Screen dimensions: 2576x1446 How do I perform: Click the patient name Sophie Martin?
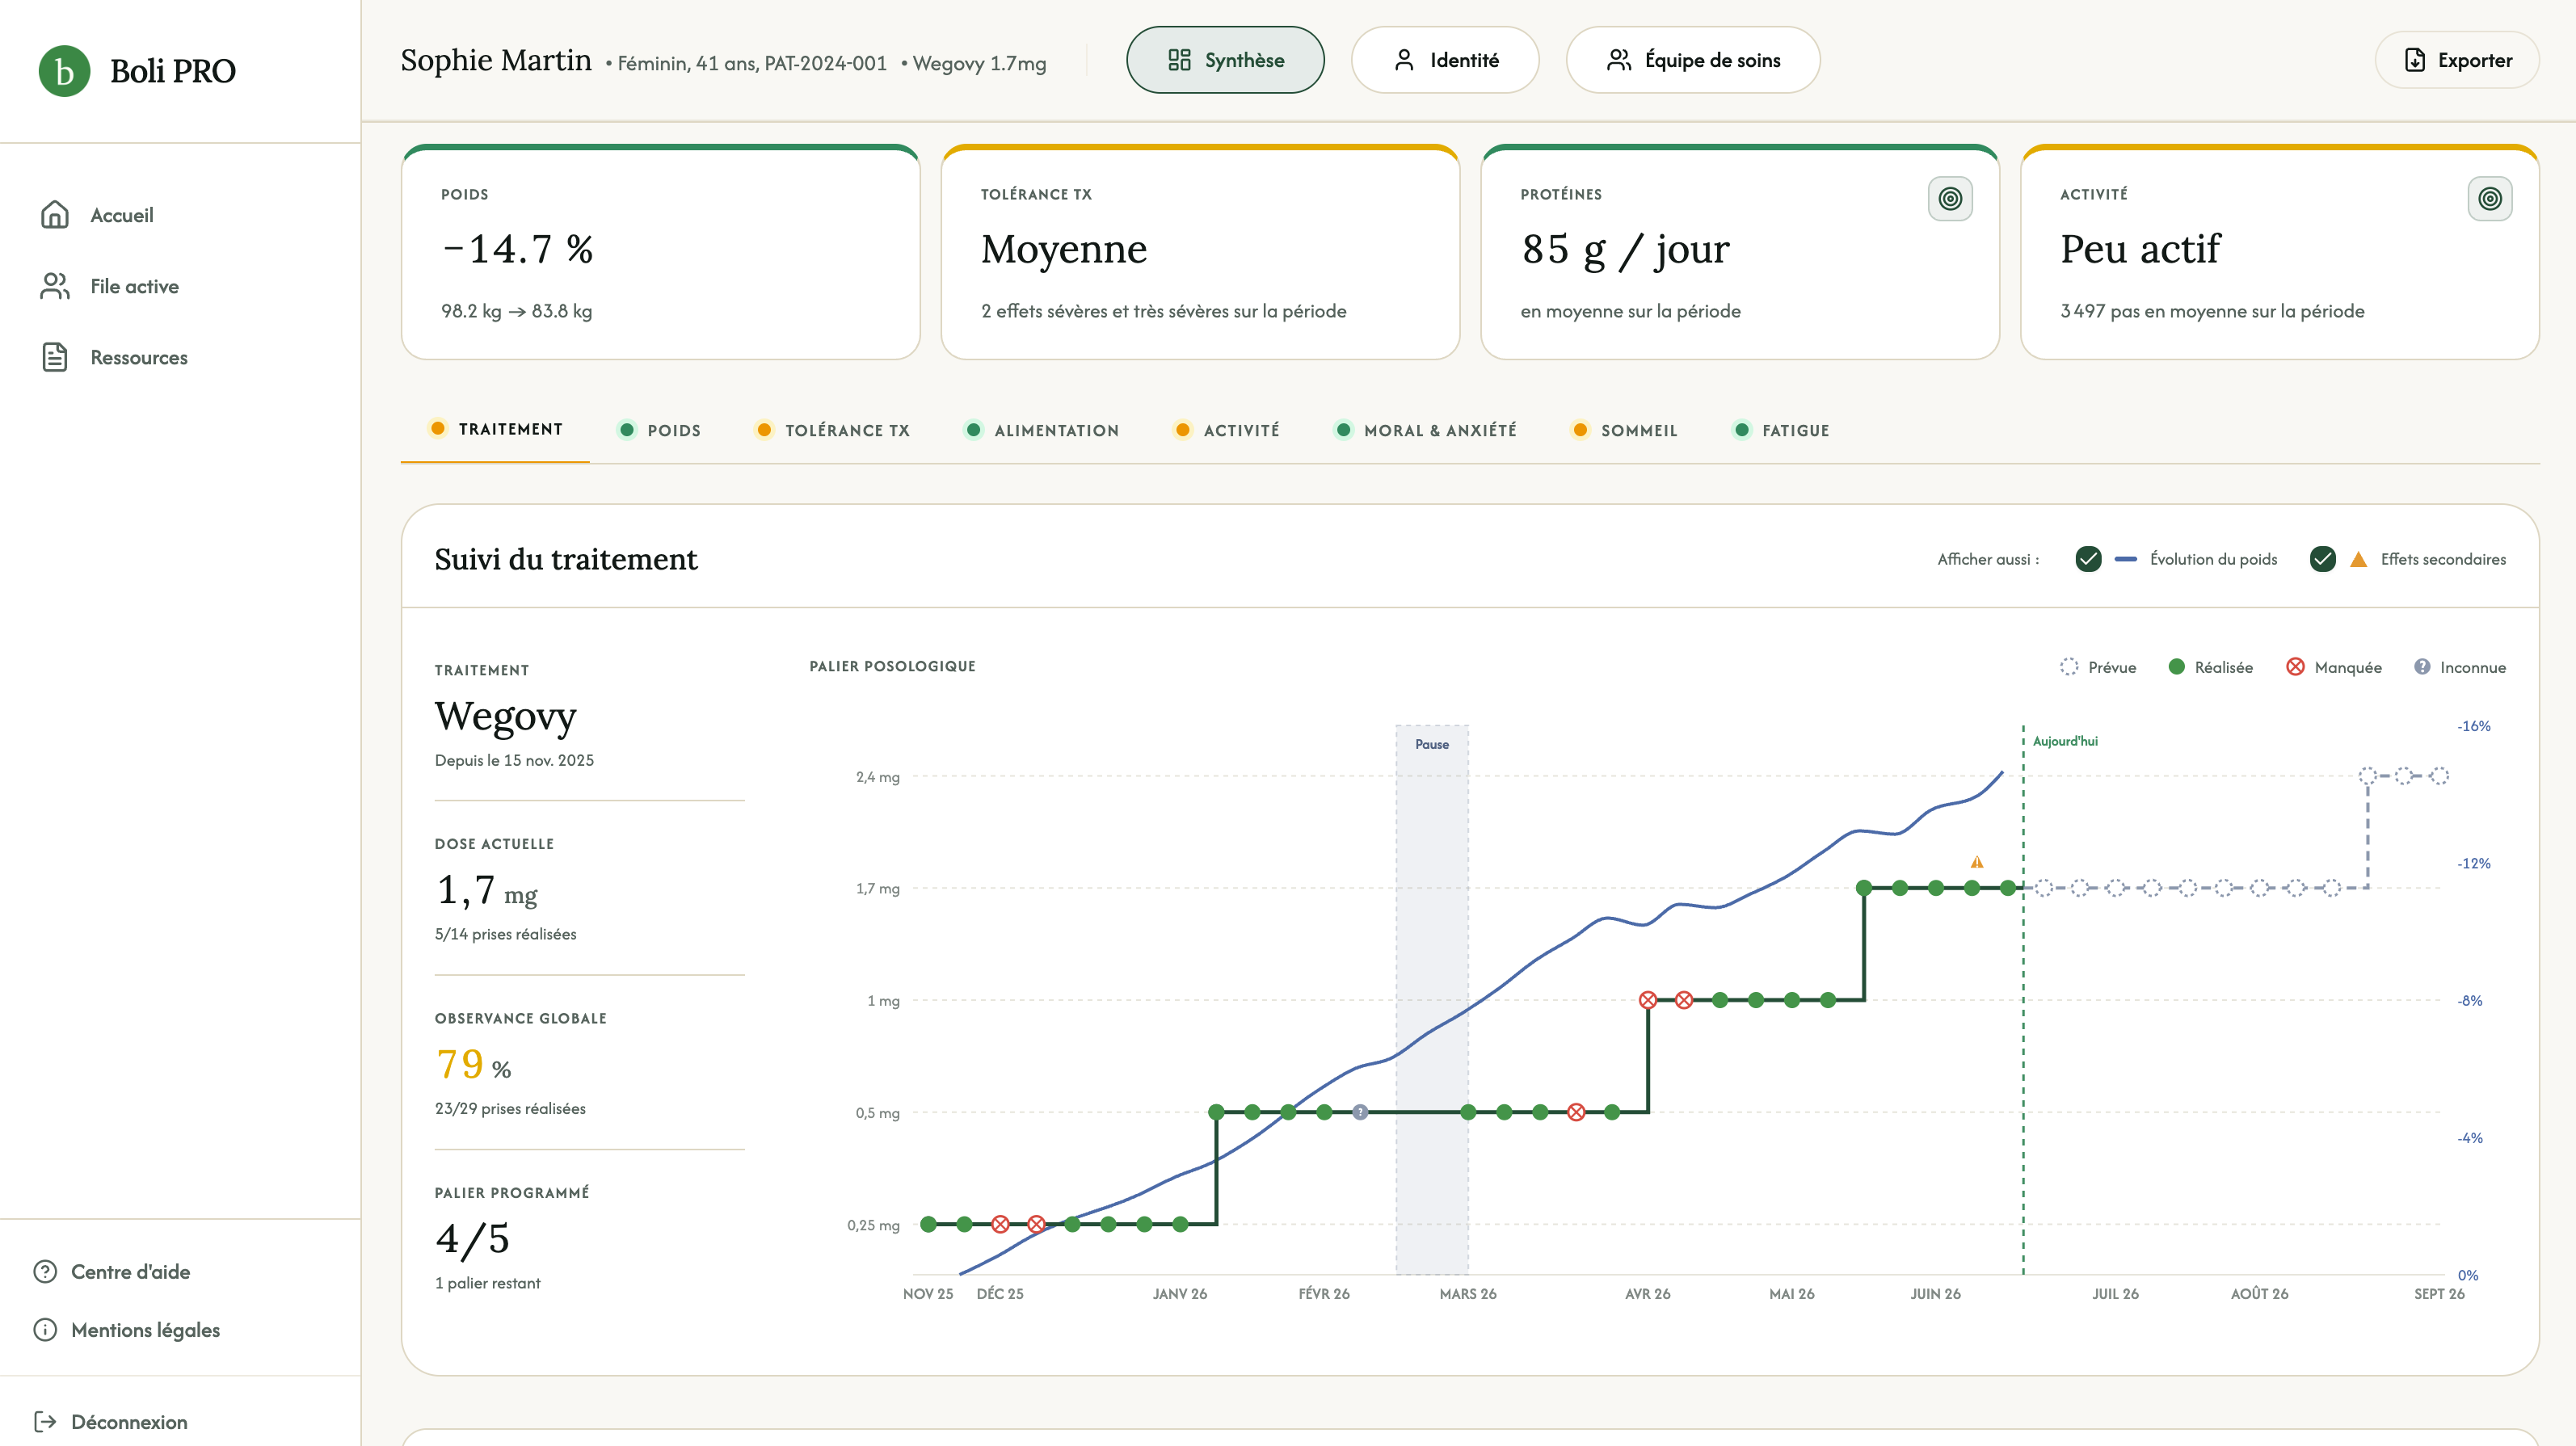(496, 60)
